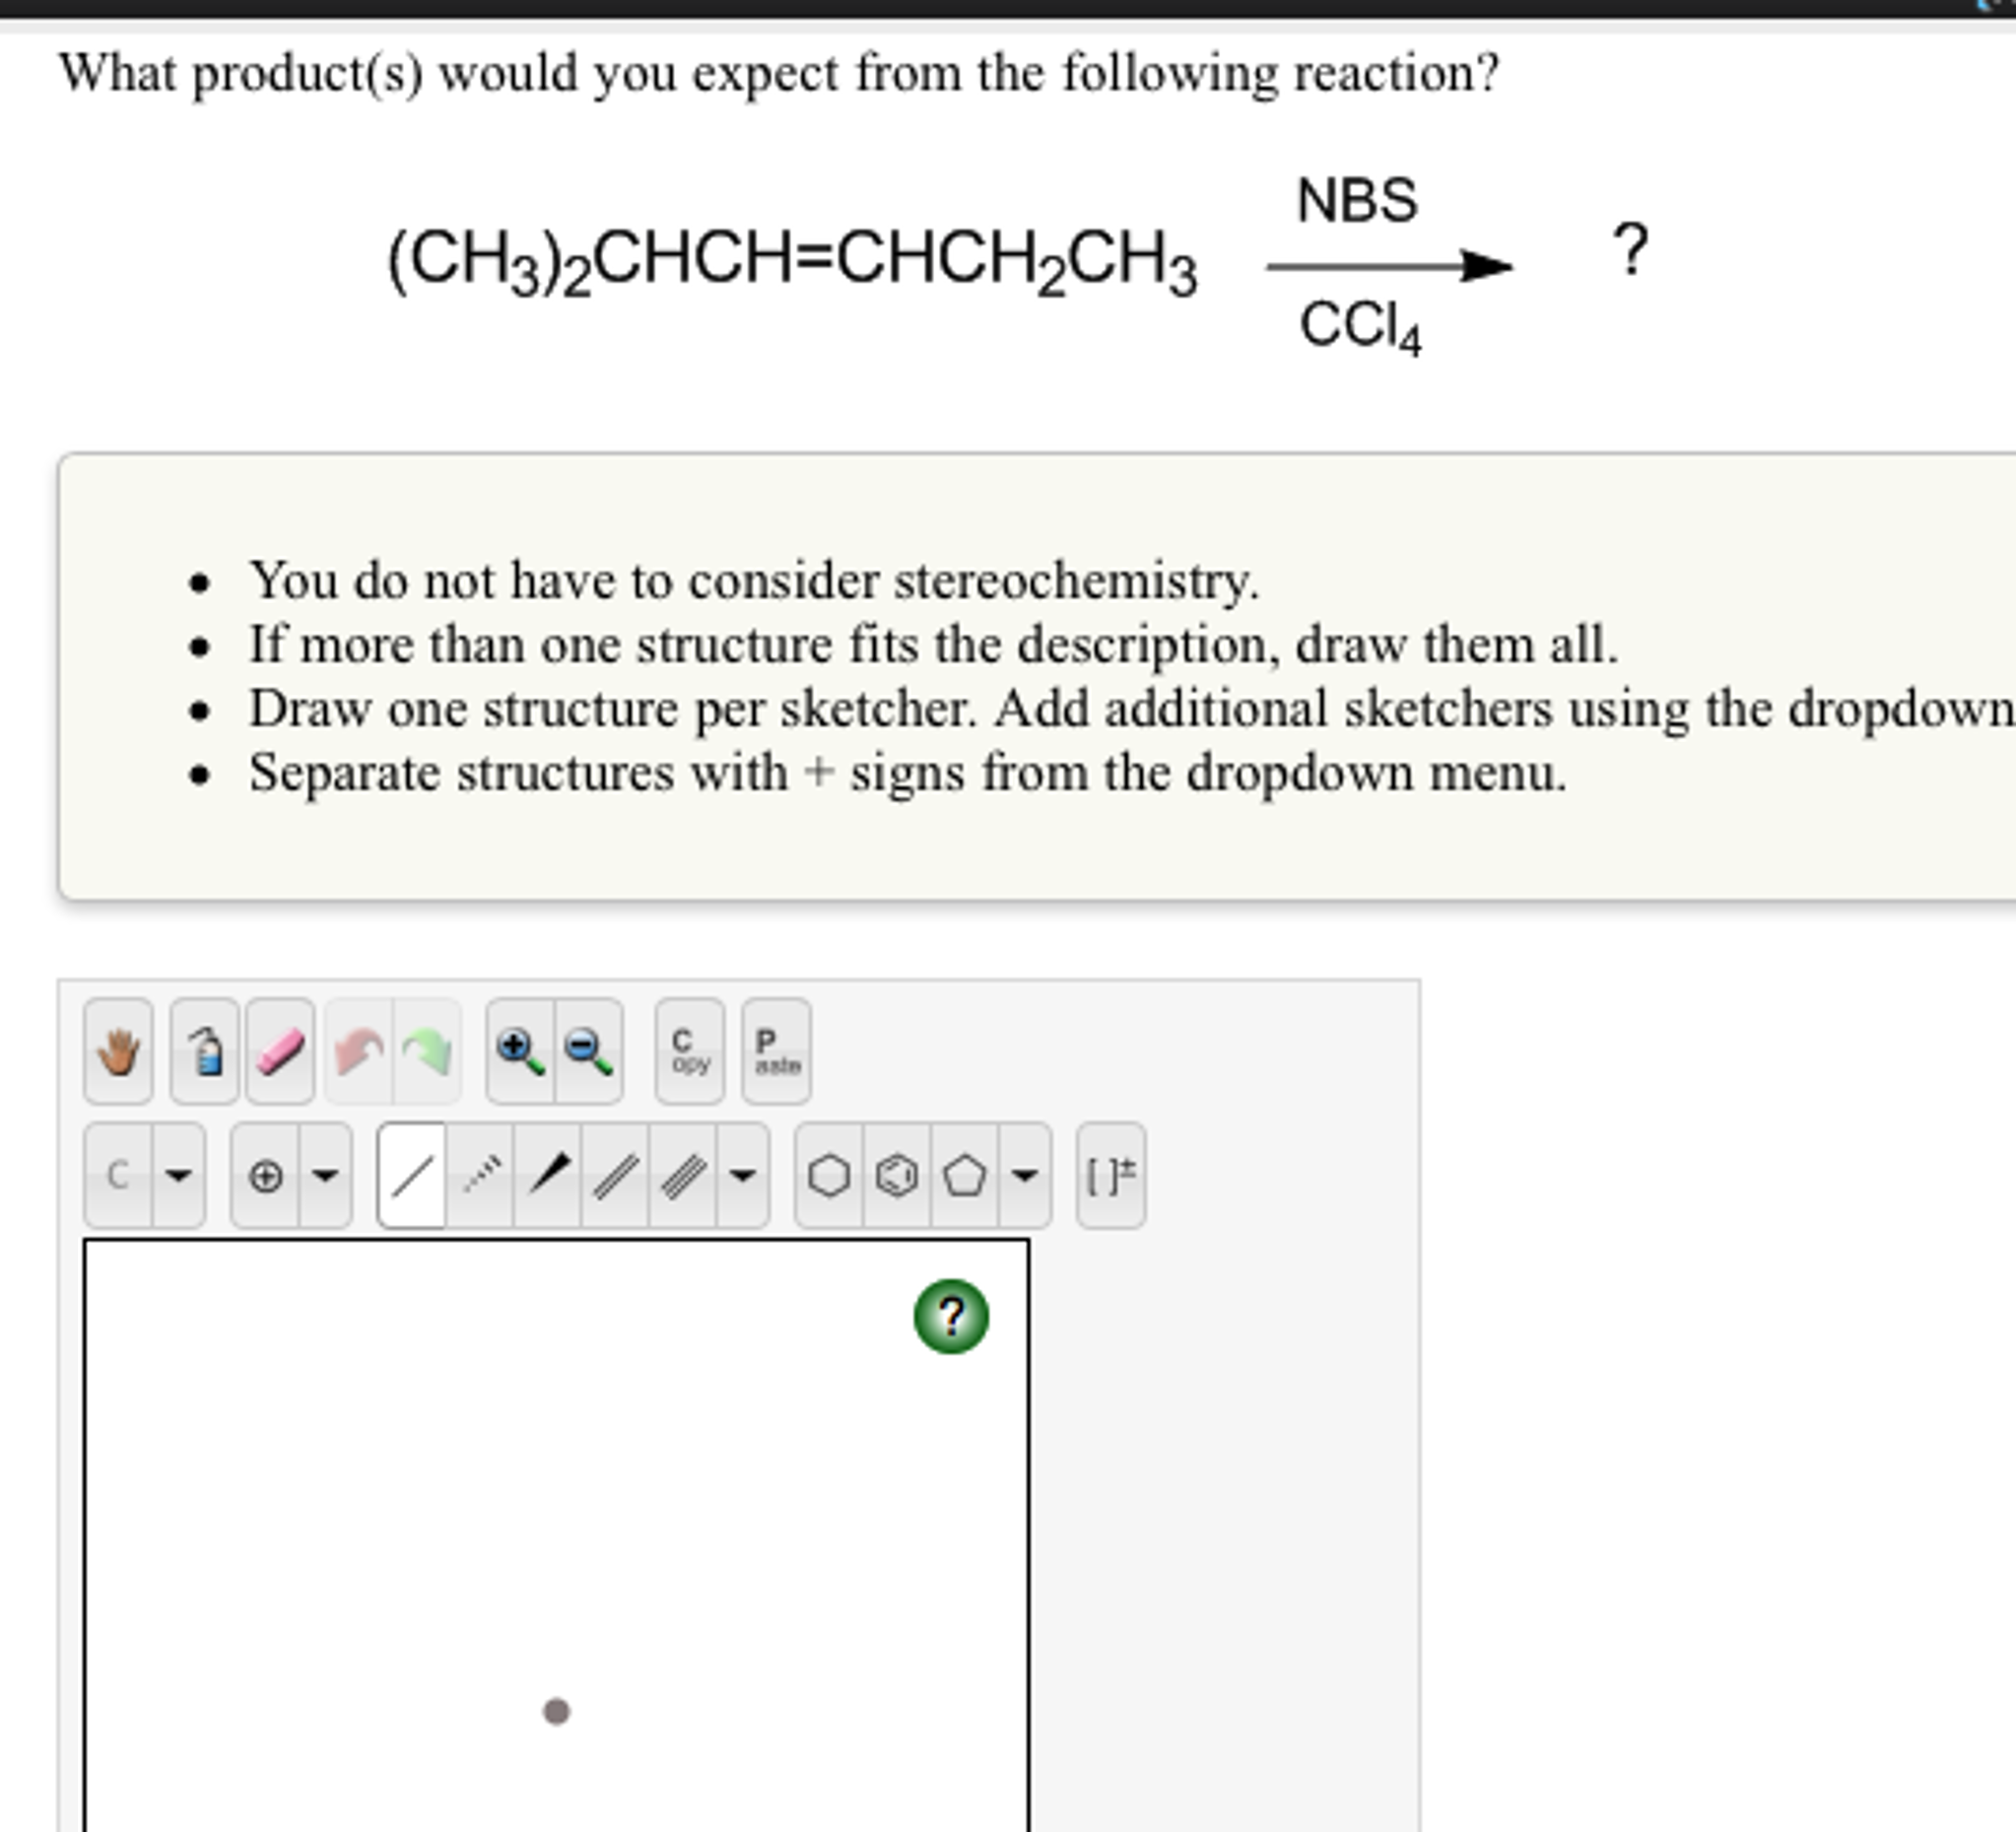This screenshot has height=1832, width=2016.
Task: Paste a copied structure
Action: [775, 1050]
